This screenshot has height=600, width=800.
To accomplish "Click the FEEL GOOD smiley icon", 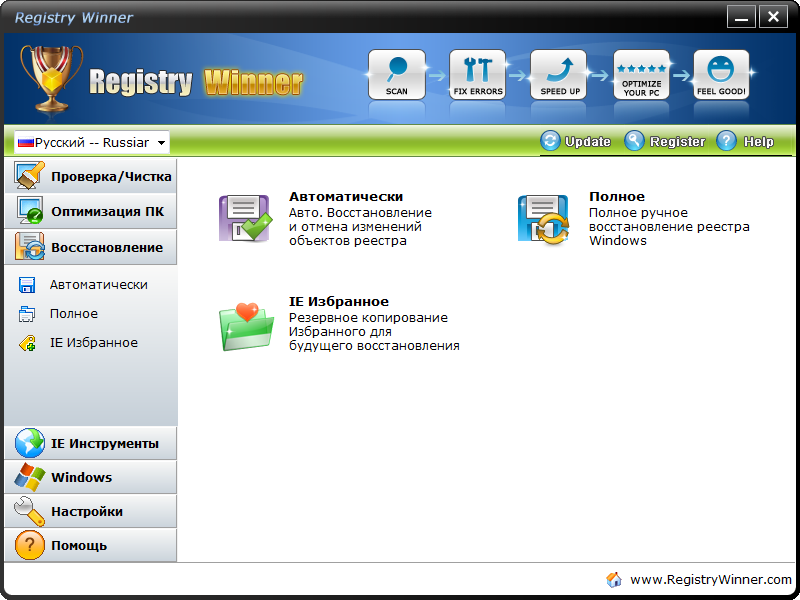I will coord(721,74).
